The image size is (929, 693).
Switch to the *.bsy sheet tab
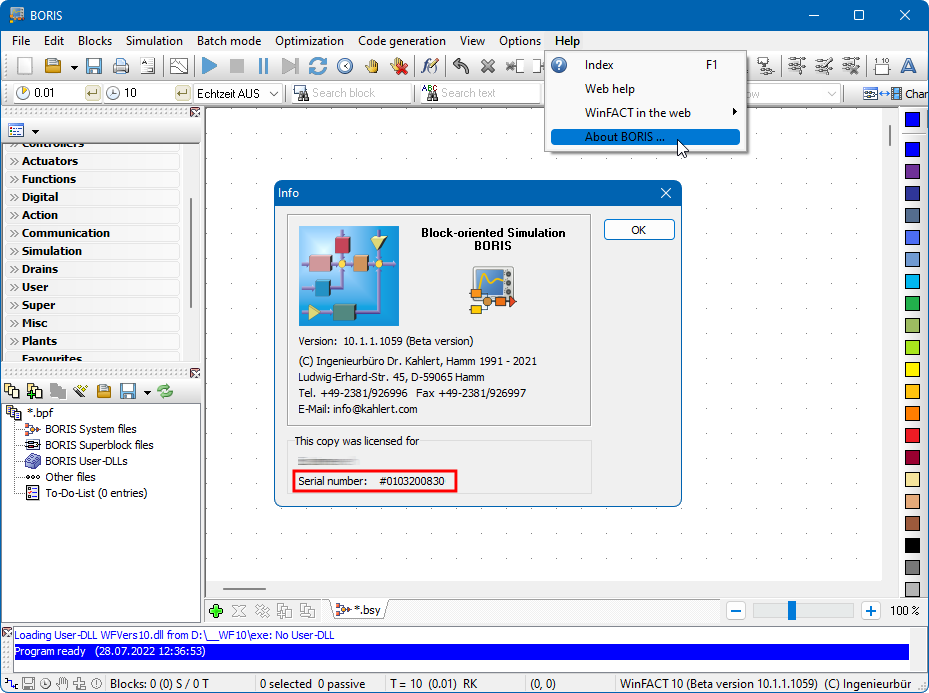click(x=360, y=610)
